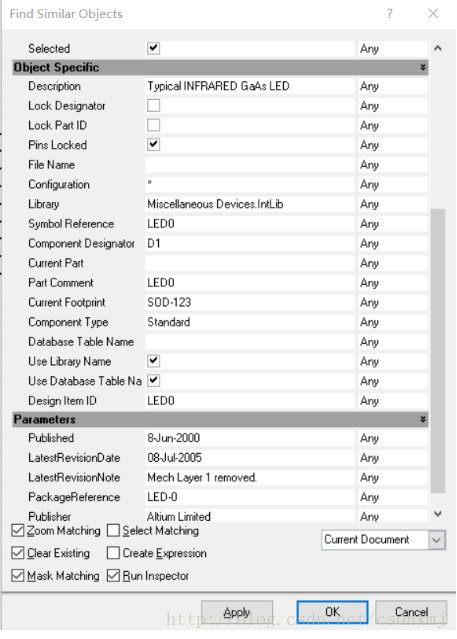Image resolution: width=457 pixels, height=639 pixels.
Task: Click the help question mark icon
Action: 390,14
